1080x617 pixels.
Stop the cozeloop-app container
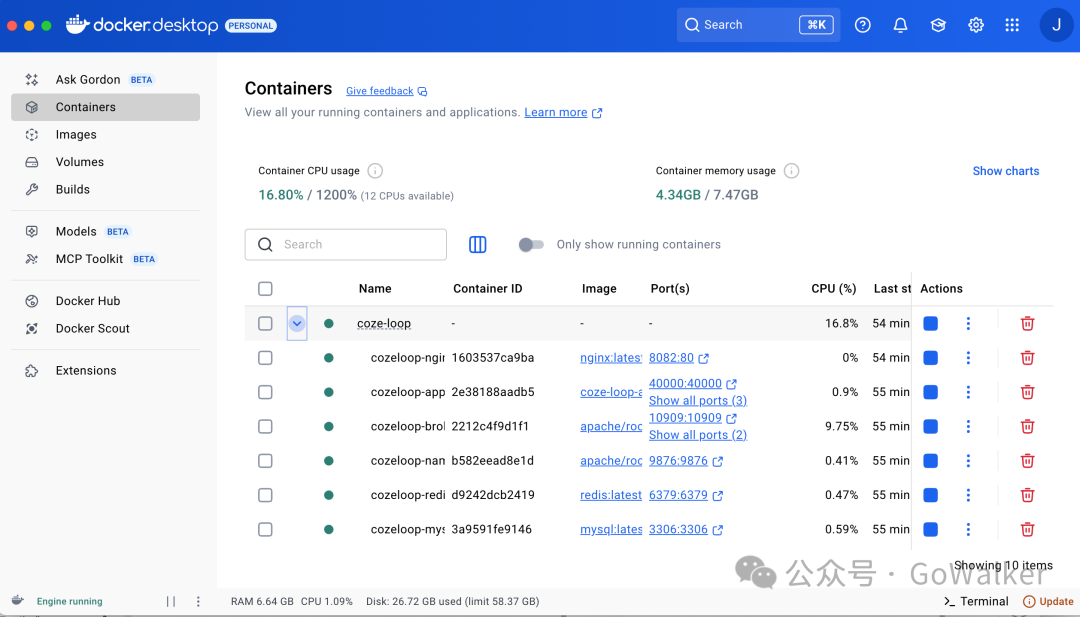point(931,393)
